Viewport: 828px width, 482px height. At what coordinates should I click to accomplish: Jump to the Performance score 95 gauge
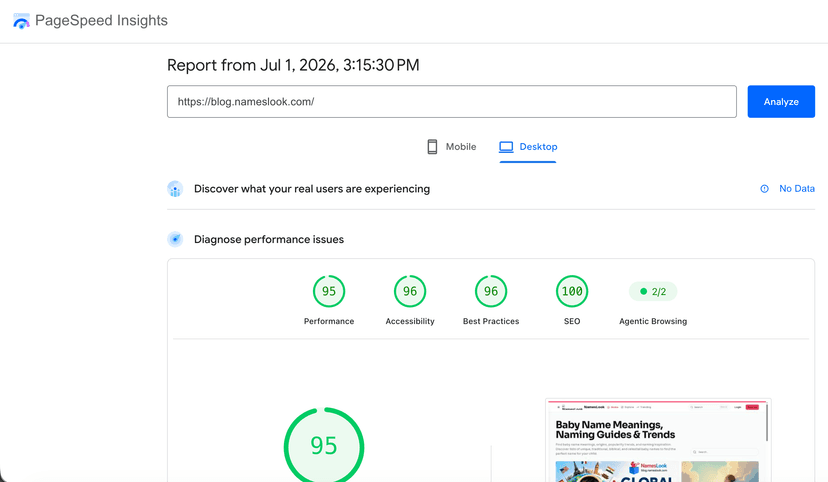point(328,291)
